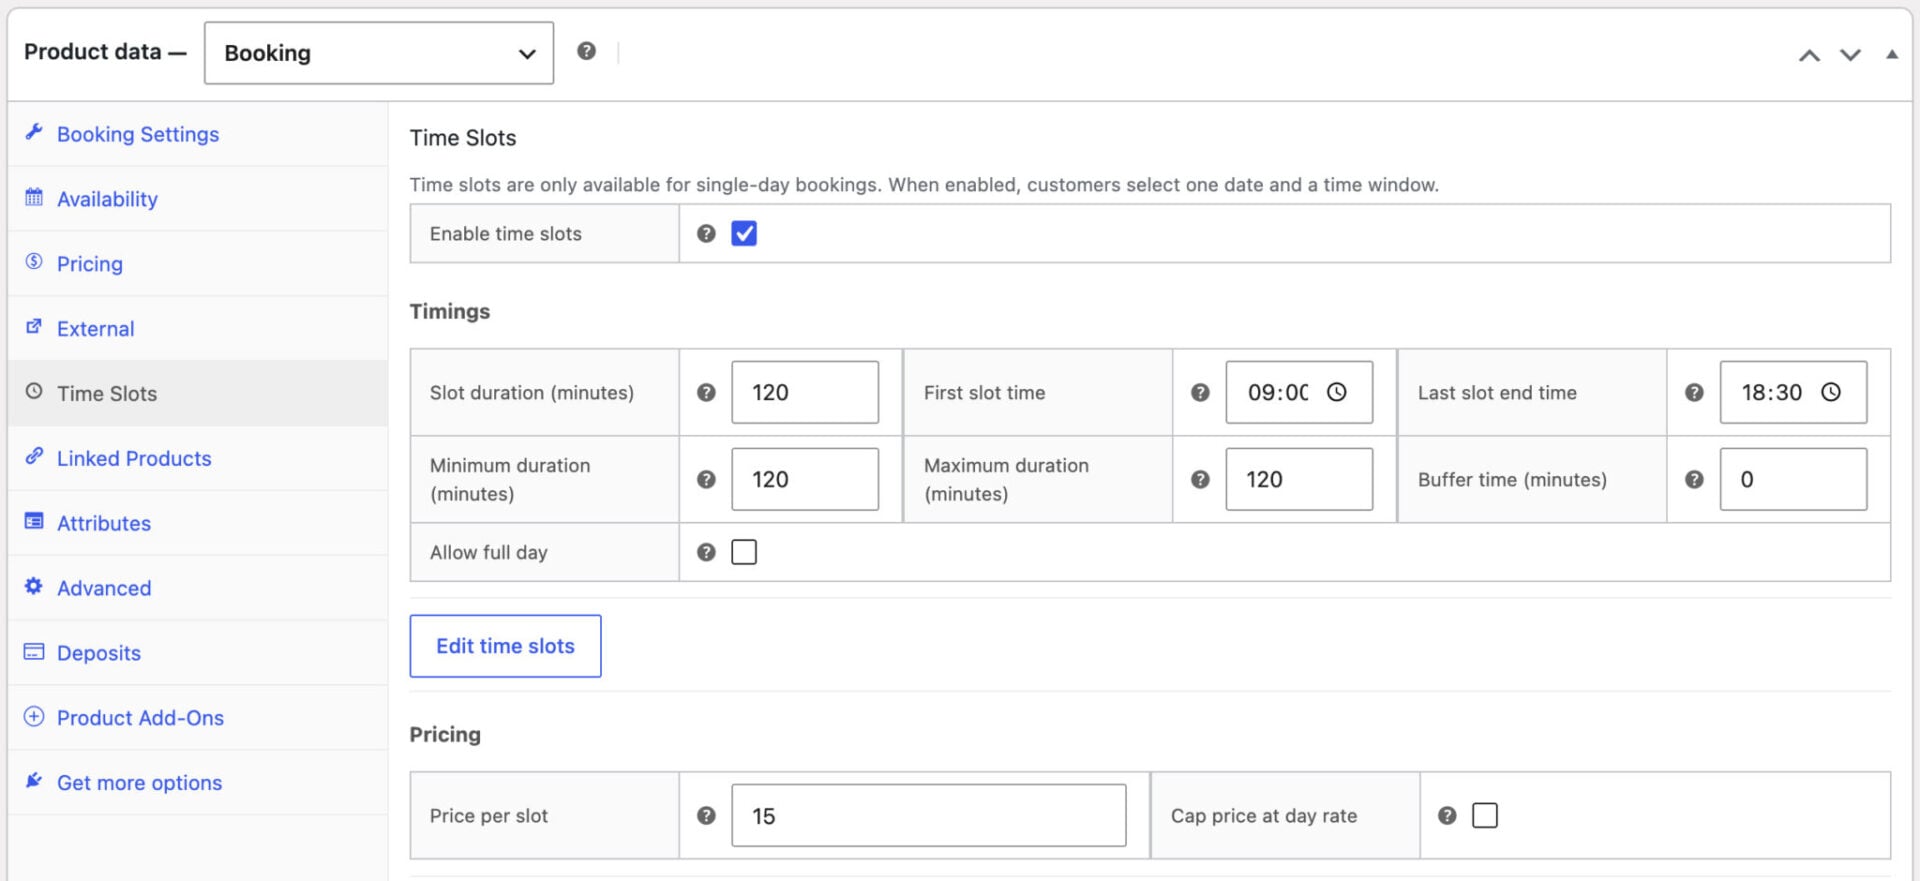
Task: Click help icon for Last slot end time
Action: point(1694,393)
